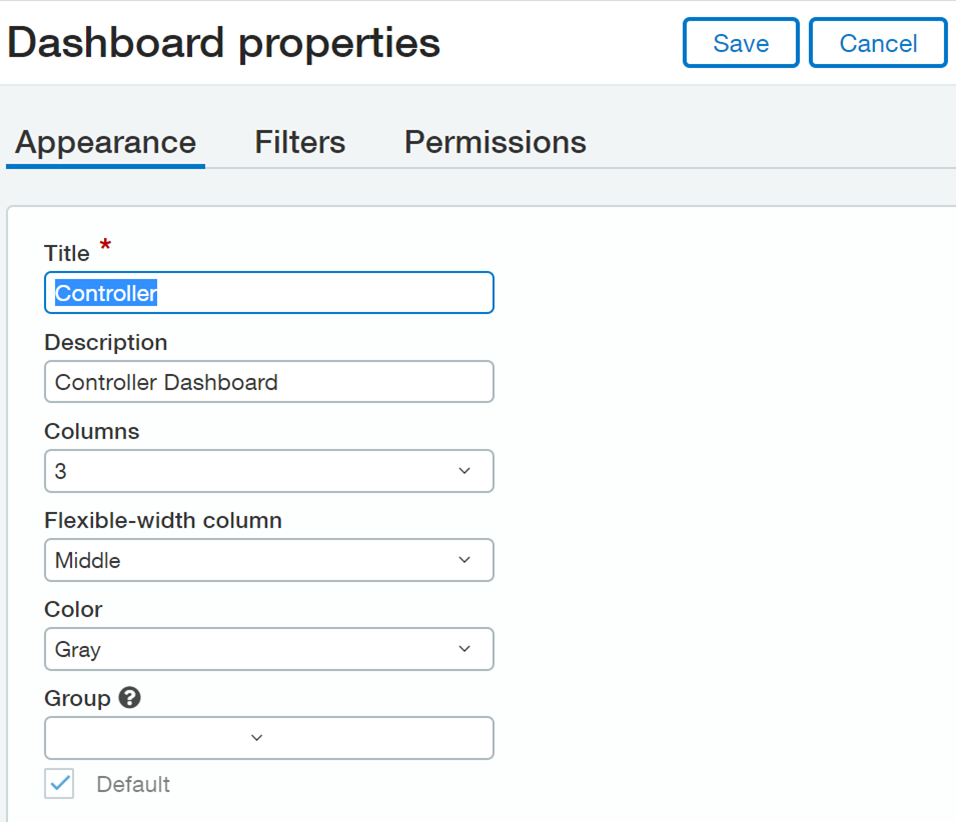Click the Flexible-width column chevron arrow
This screenshot has width=956, height=822.
pos(465,560)
